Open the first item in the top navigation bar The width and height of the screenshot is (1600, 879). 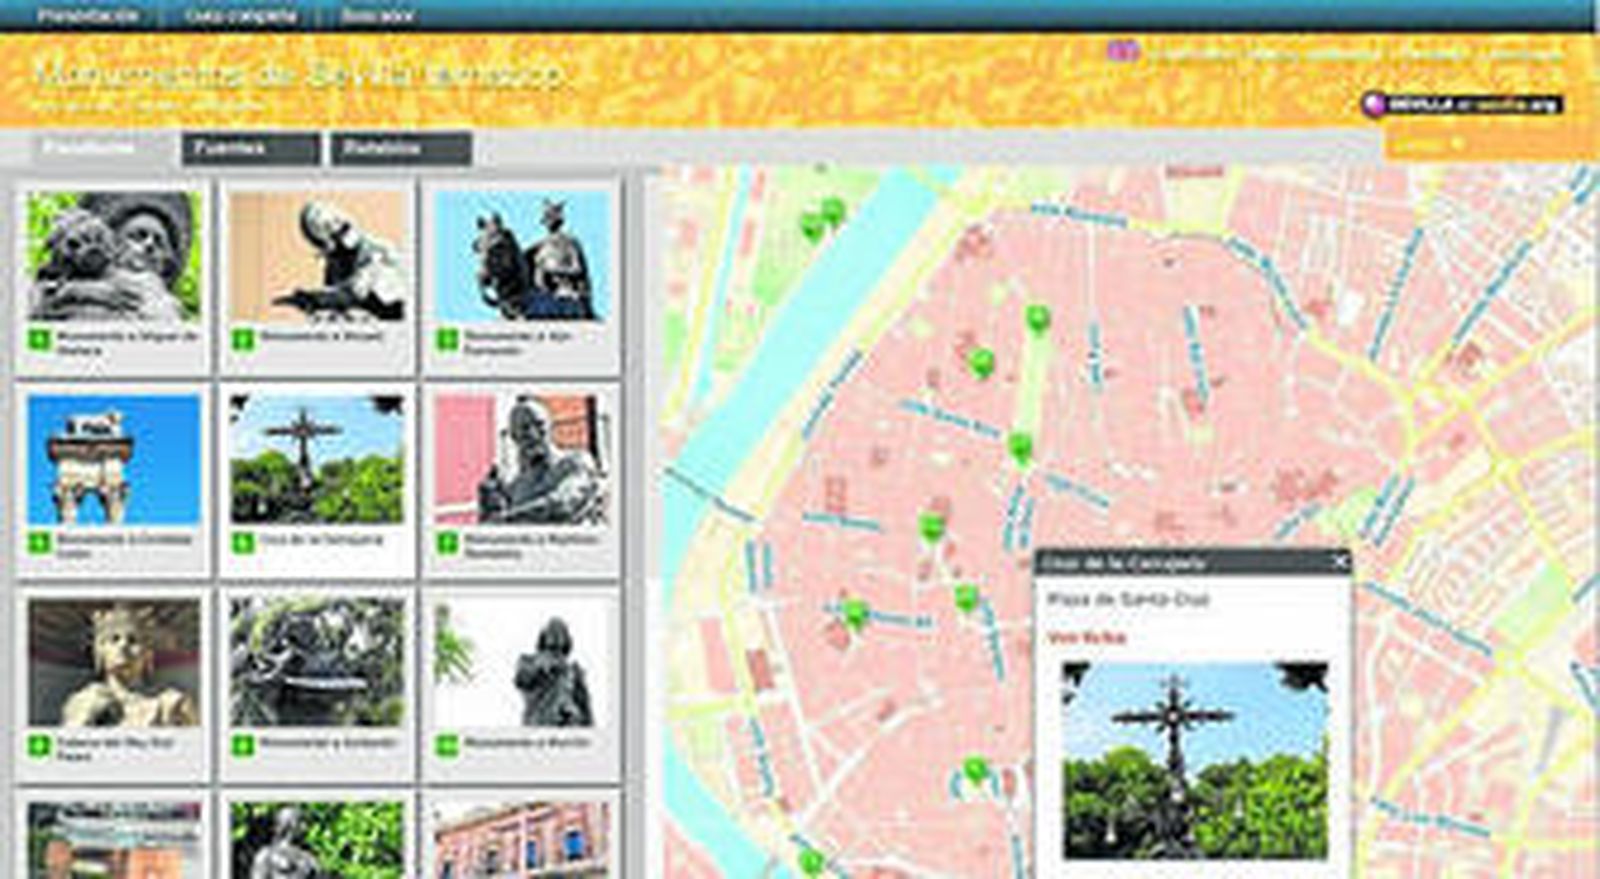pyautogui.click(x=87, y=16)
